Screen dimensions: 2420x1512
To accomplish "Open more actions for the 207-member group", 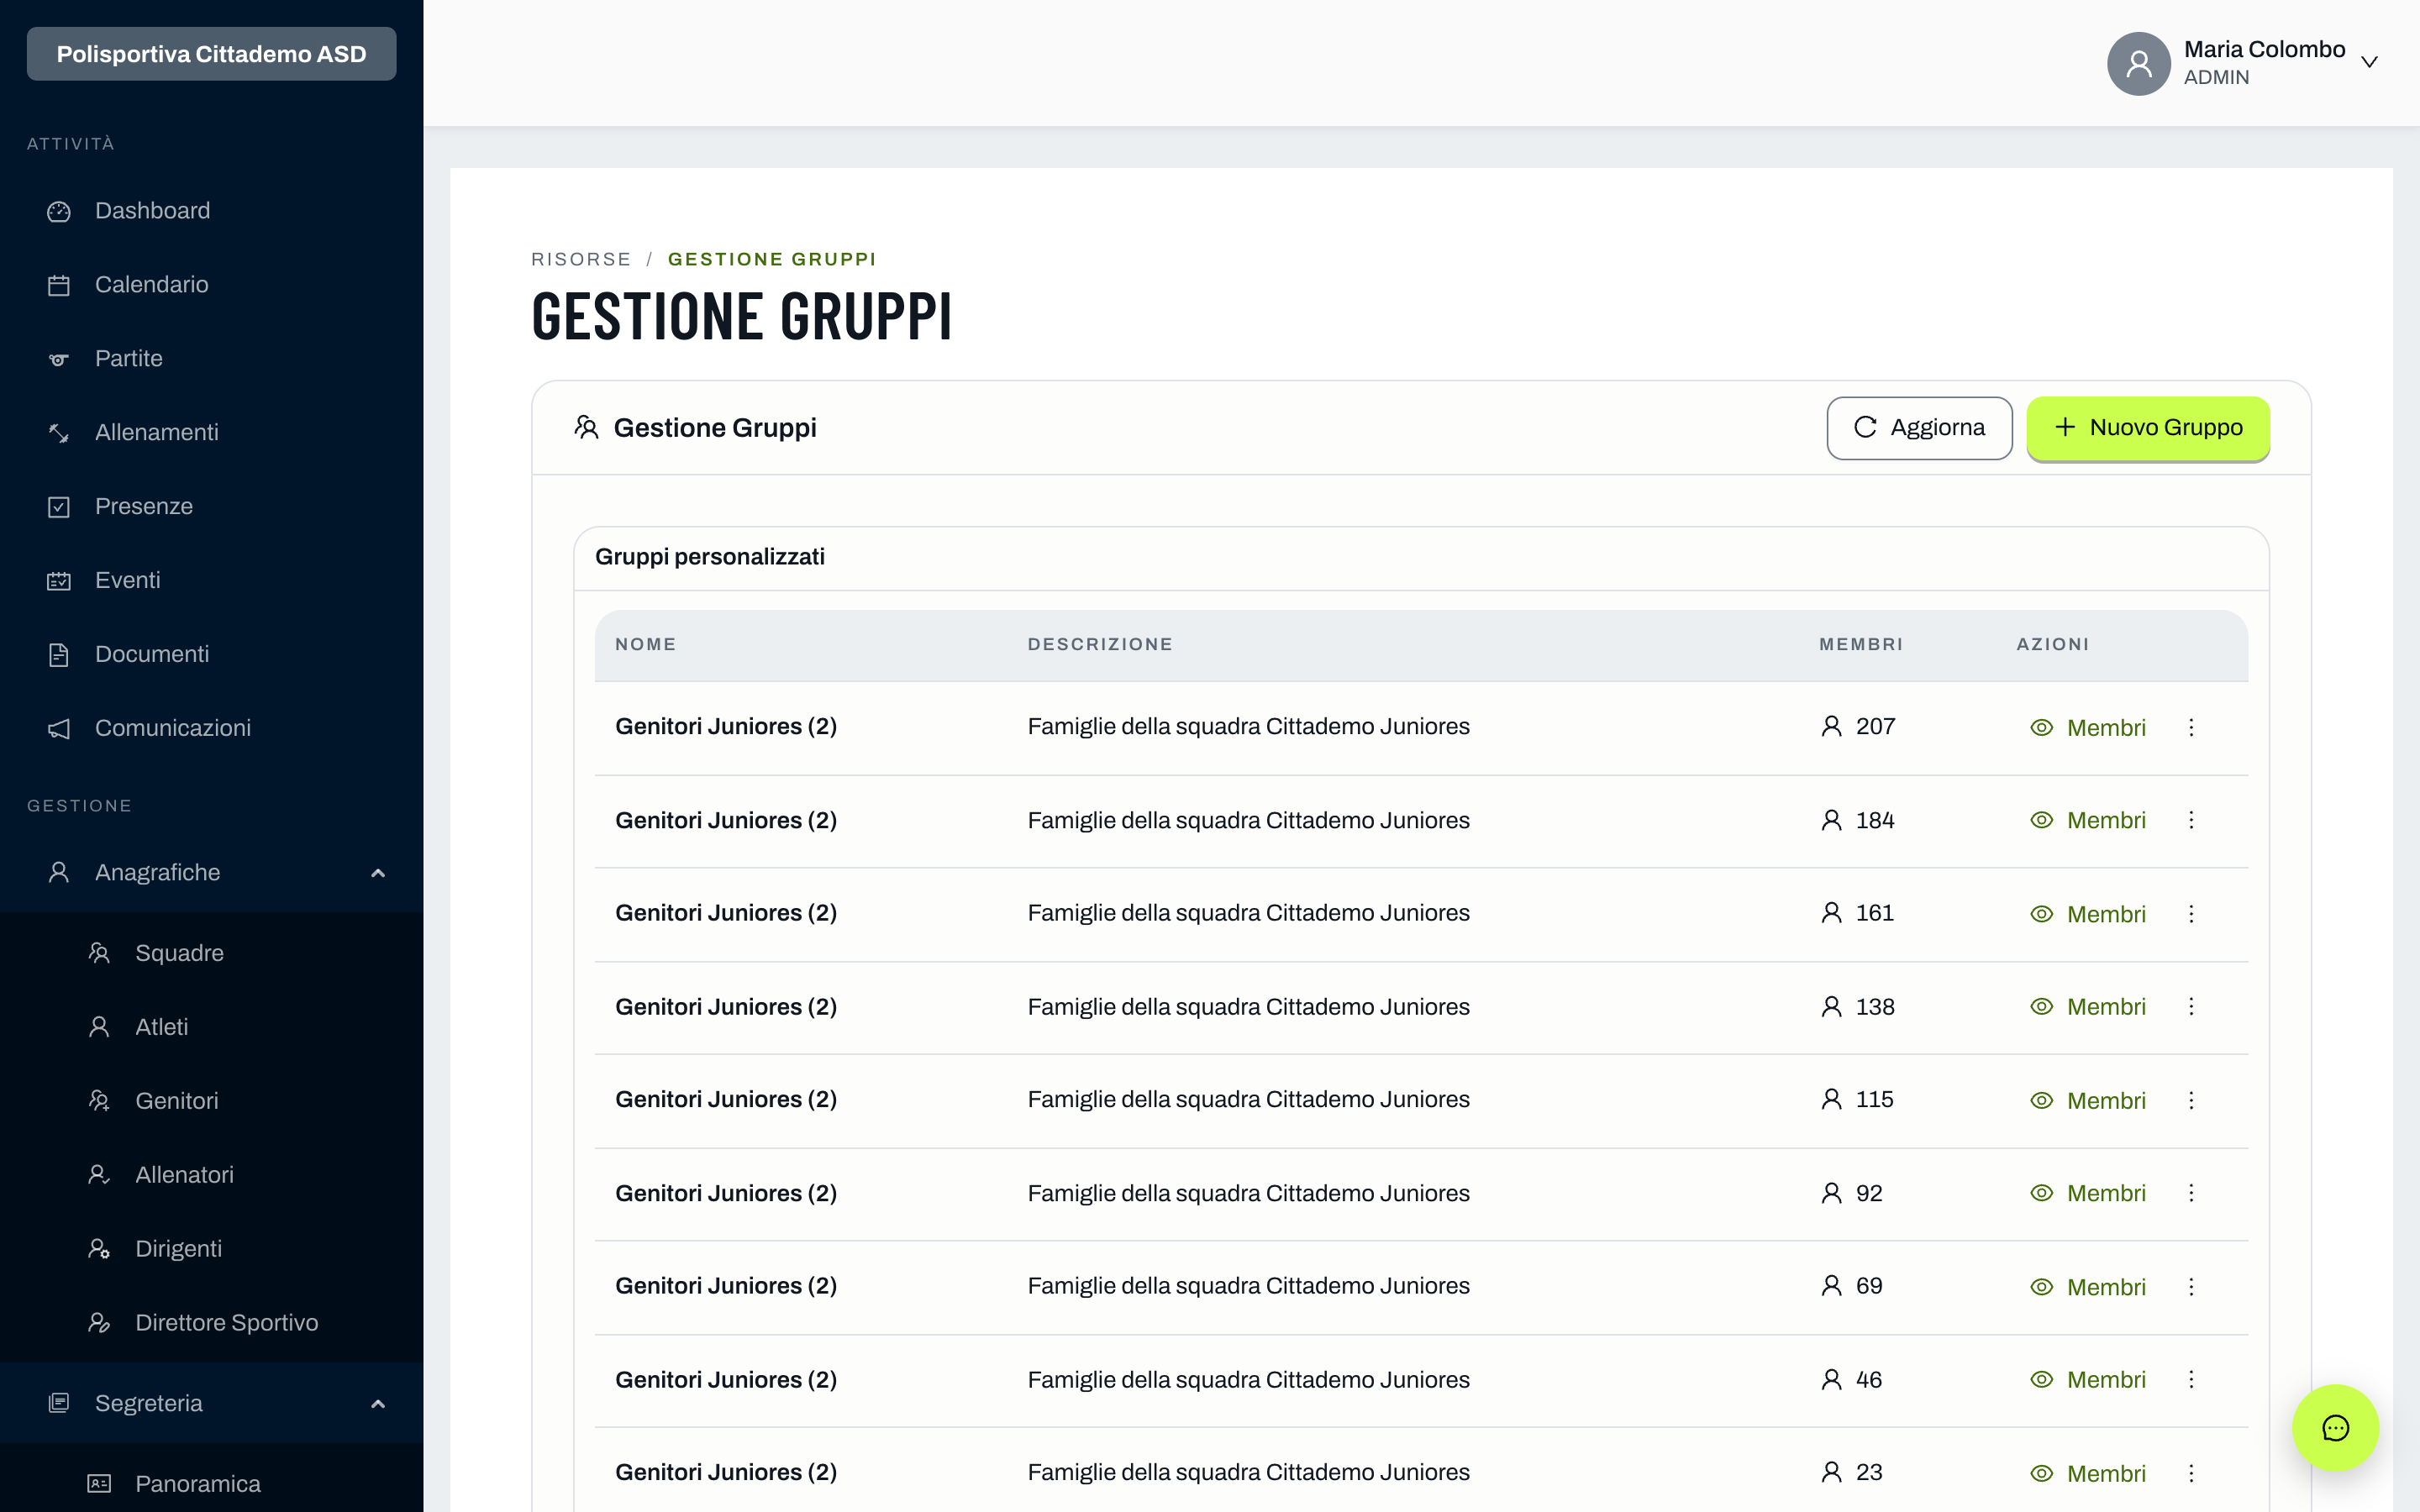I will (x=2191, y=728).
